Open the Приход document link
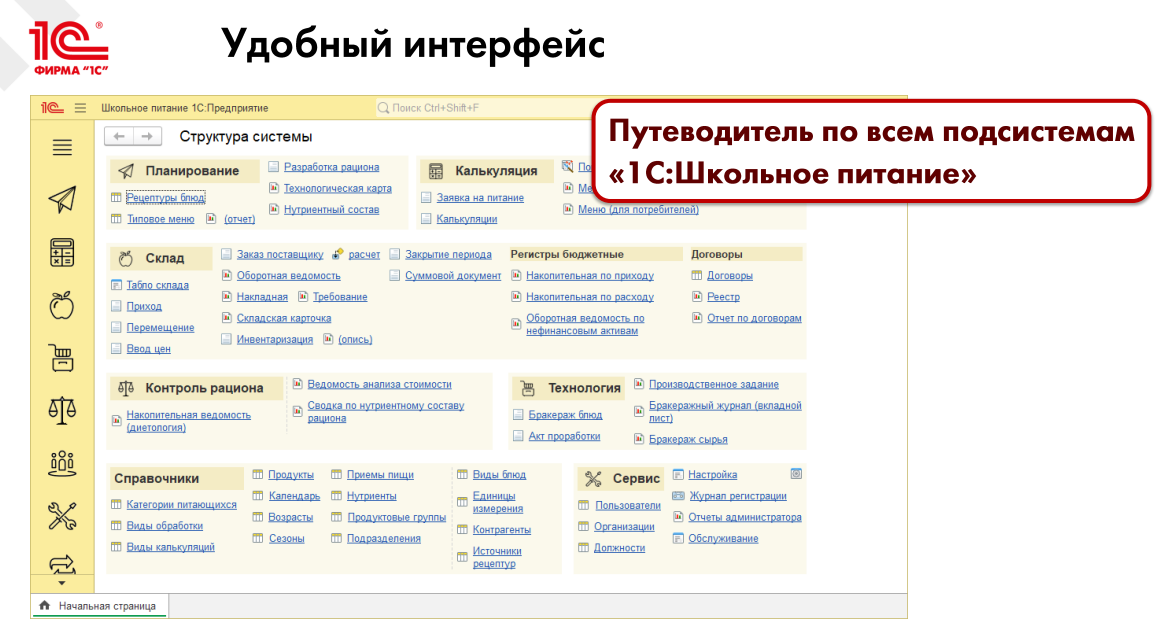This screenshot has width=1170, height=635. (x=144, y=306)
